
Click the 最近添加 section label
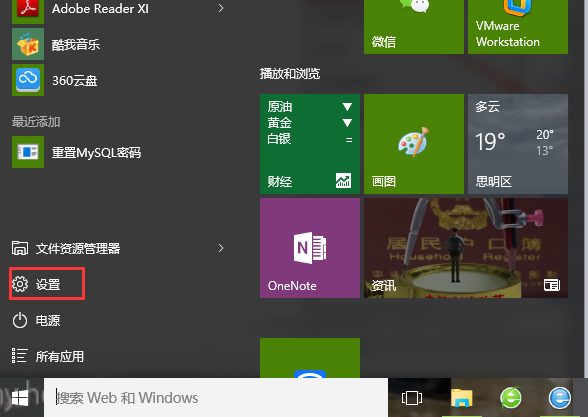coord(36,122)
